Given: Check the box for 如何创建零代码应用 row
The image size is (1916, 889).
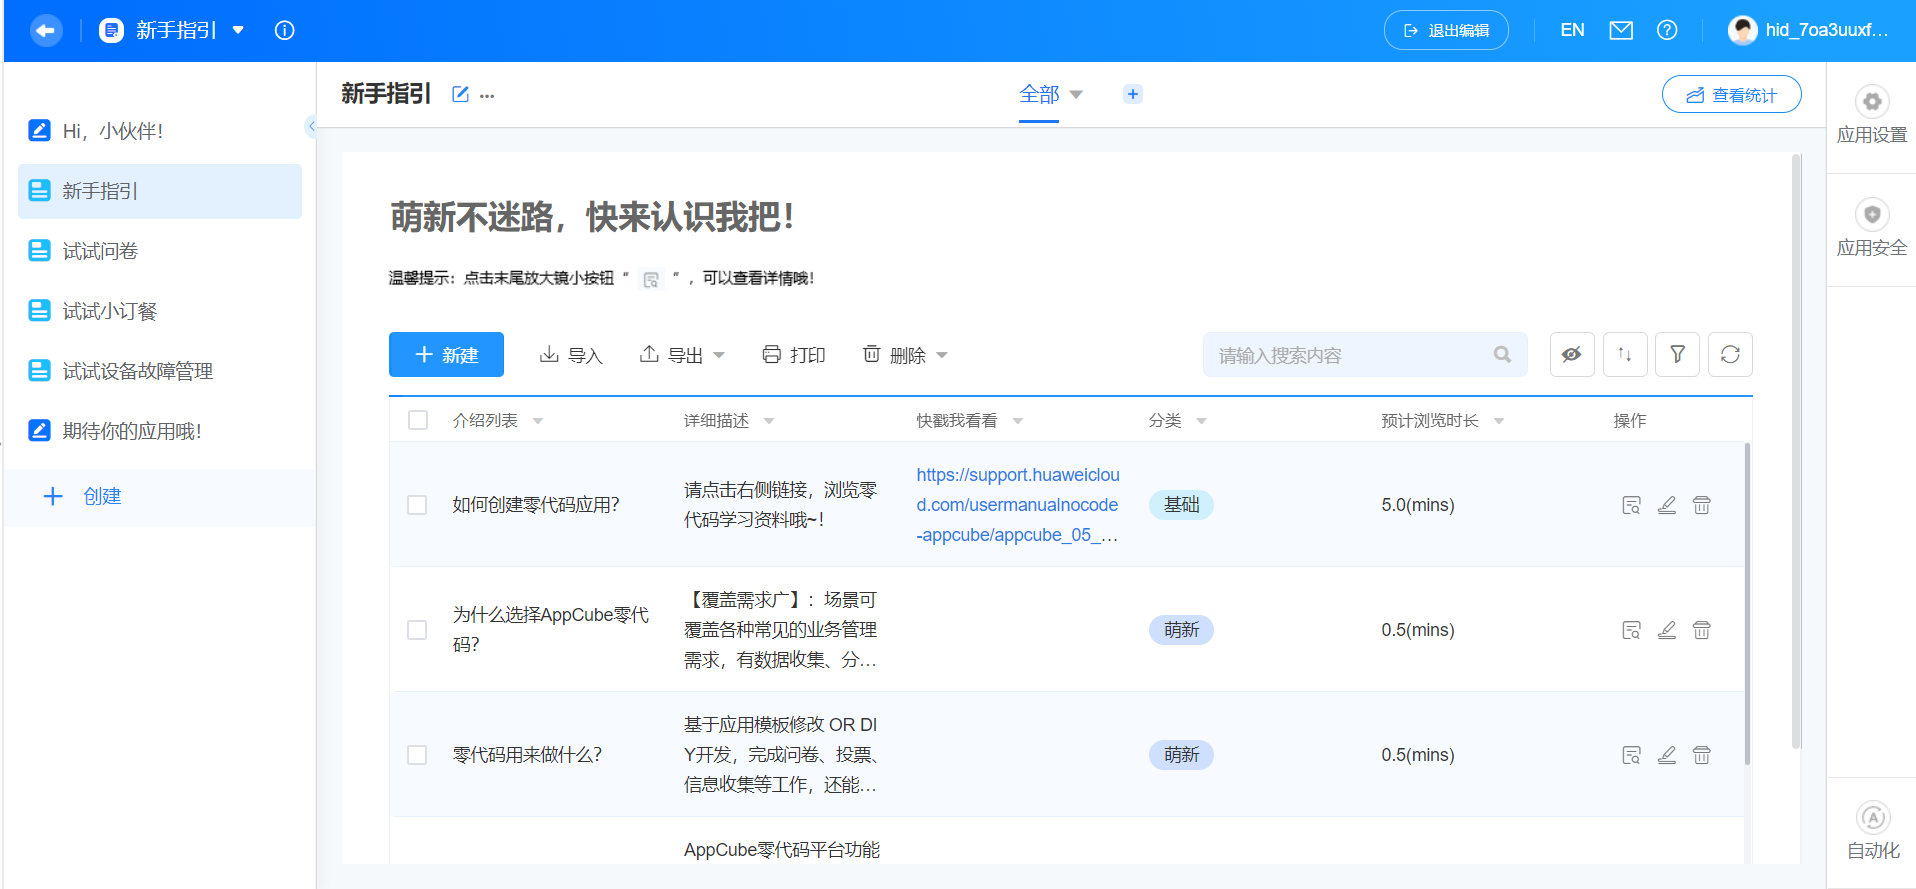Looking at the screenshot, I should [417, 505].
